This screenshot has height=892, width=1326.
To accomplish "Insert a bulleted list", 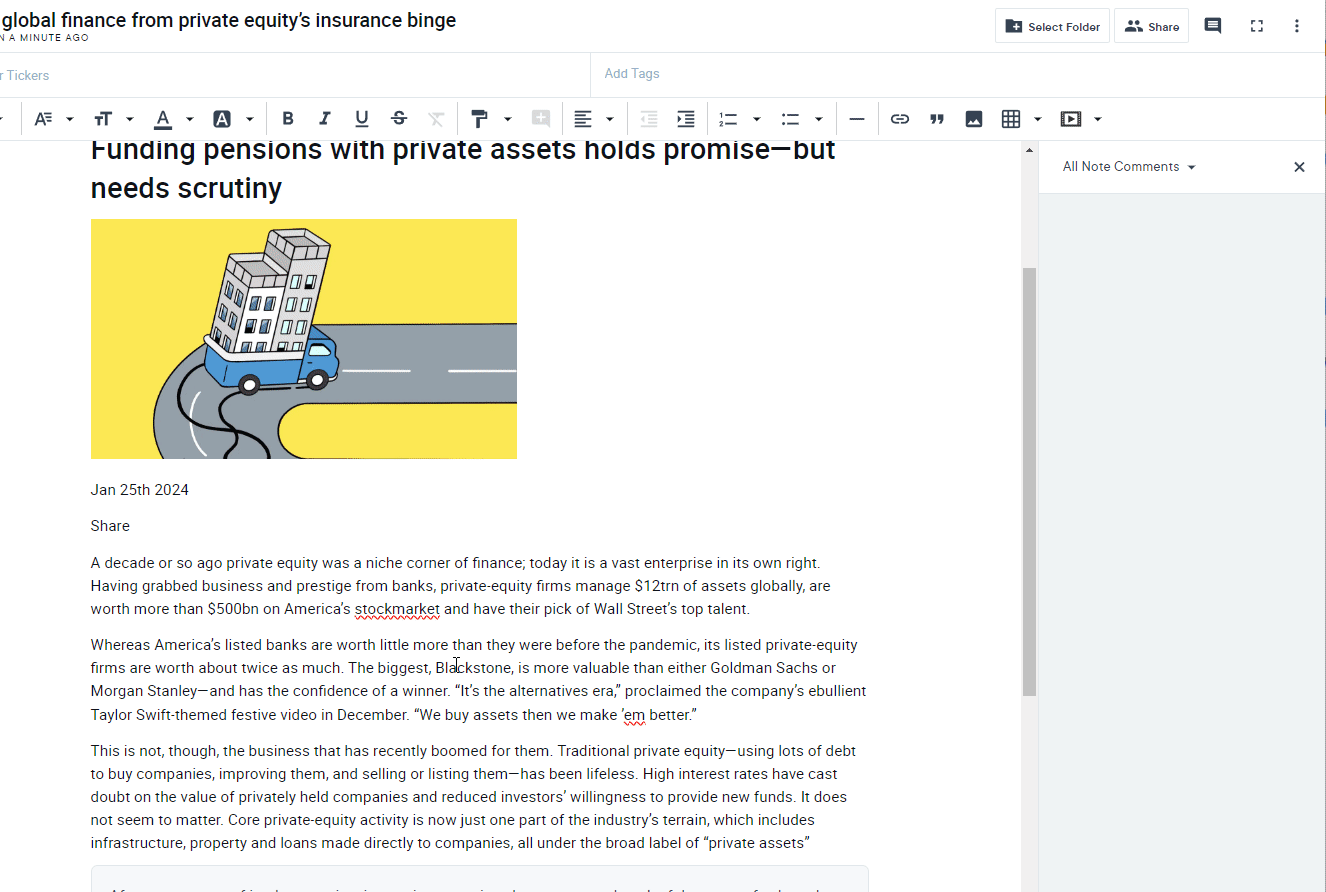I will pyautogui.click(x=790, y=119).
